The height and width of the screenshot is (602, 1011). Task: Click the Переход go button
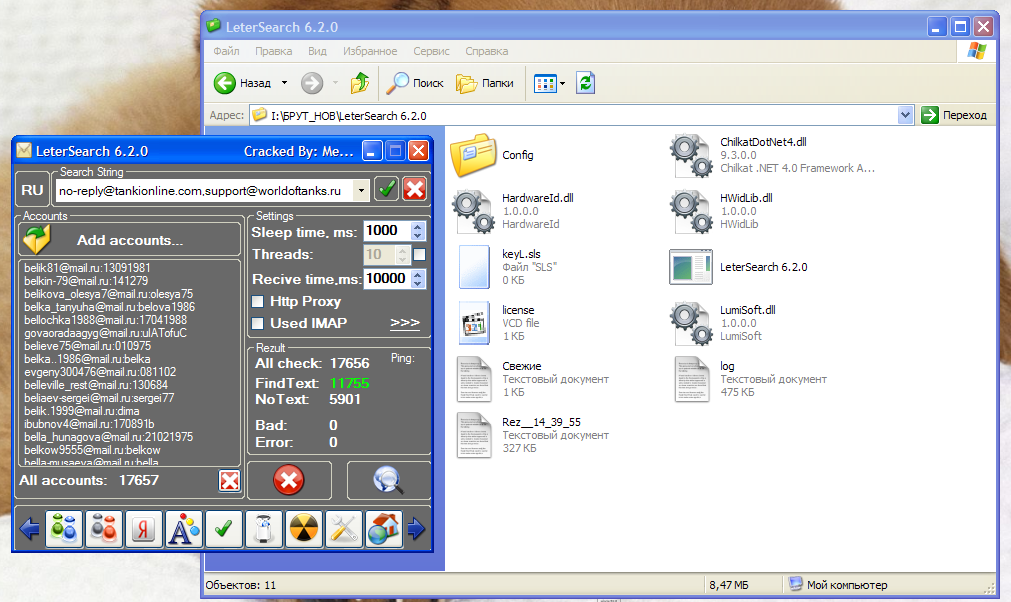[x=954, y=115]
